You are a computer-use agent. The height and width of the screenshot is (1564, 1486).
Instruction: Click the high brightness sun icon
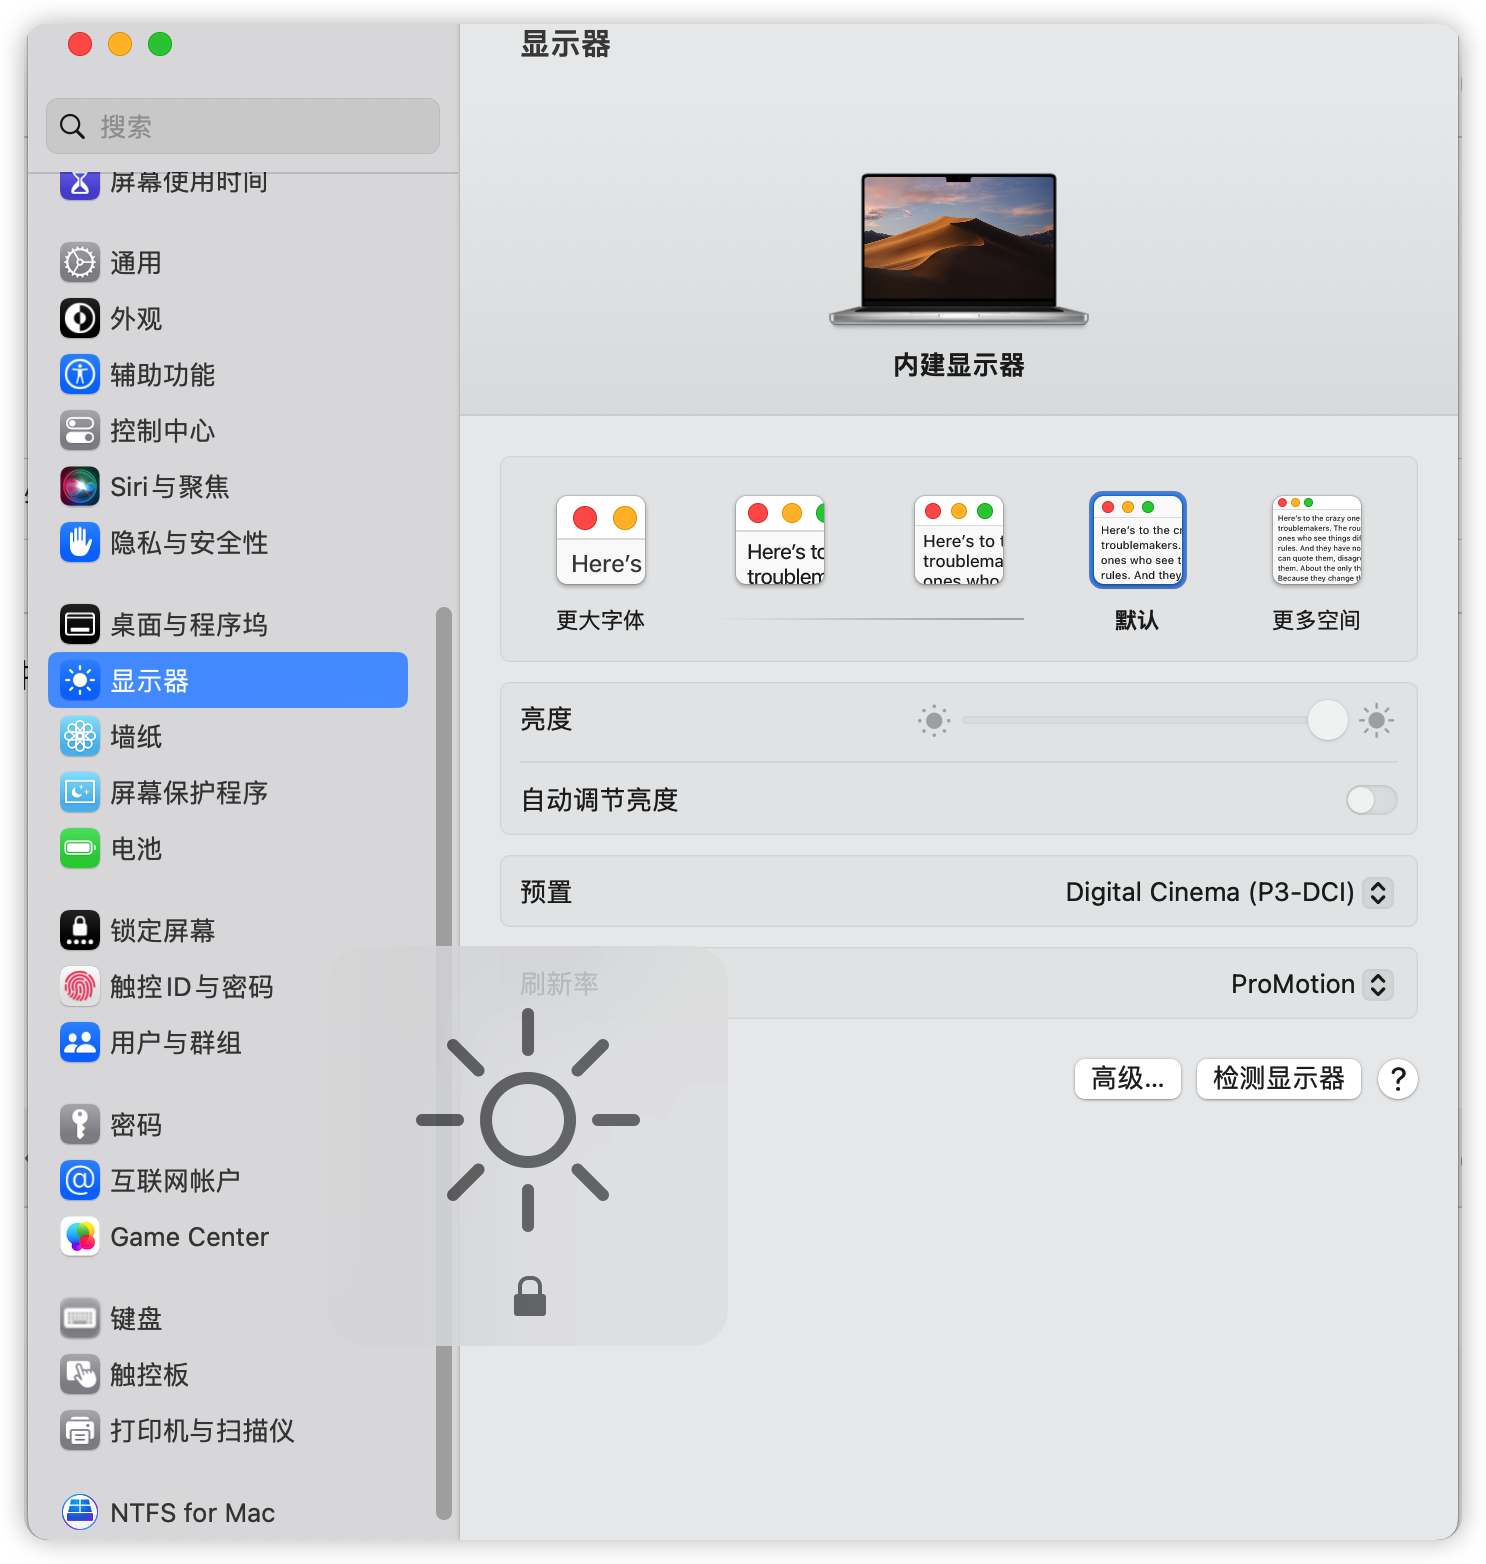coord(1376,720)
